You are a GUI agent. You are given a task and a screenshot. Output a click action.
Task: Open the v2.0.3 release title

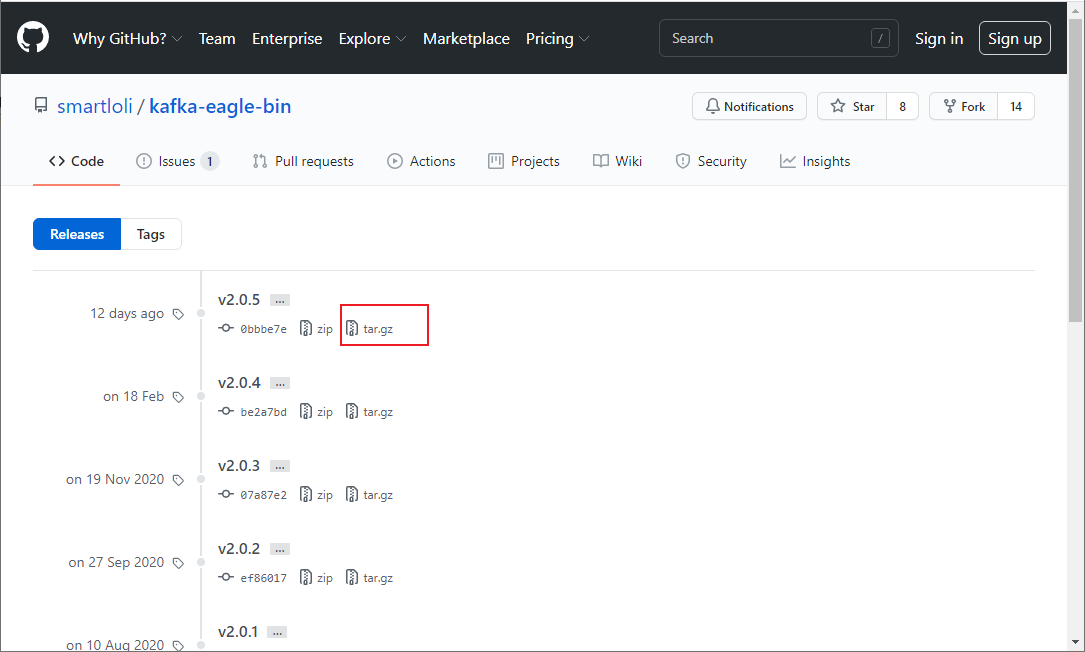pos(239,466)
